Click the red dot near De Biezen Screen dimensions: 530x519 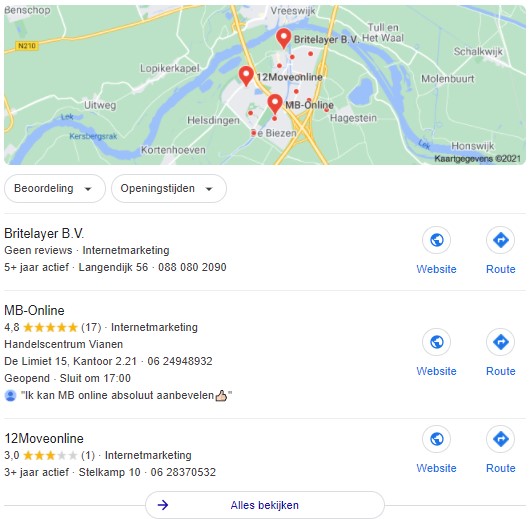(x=254, y=133)
